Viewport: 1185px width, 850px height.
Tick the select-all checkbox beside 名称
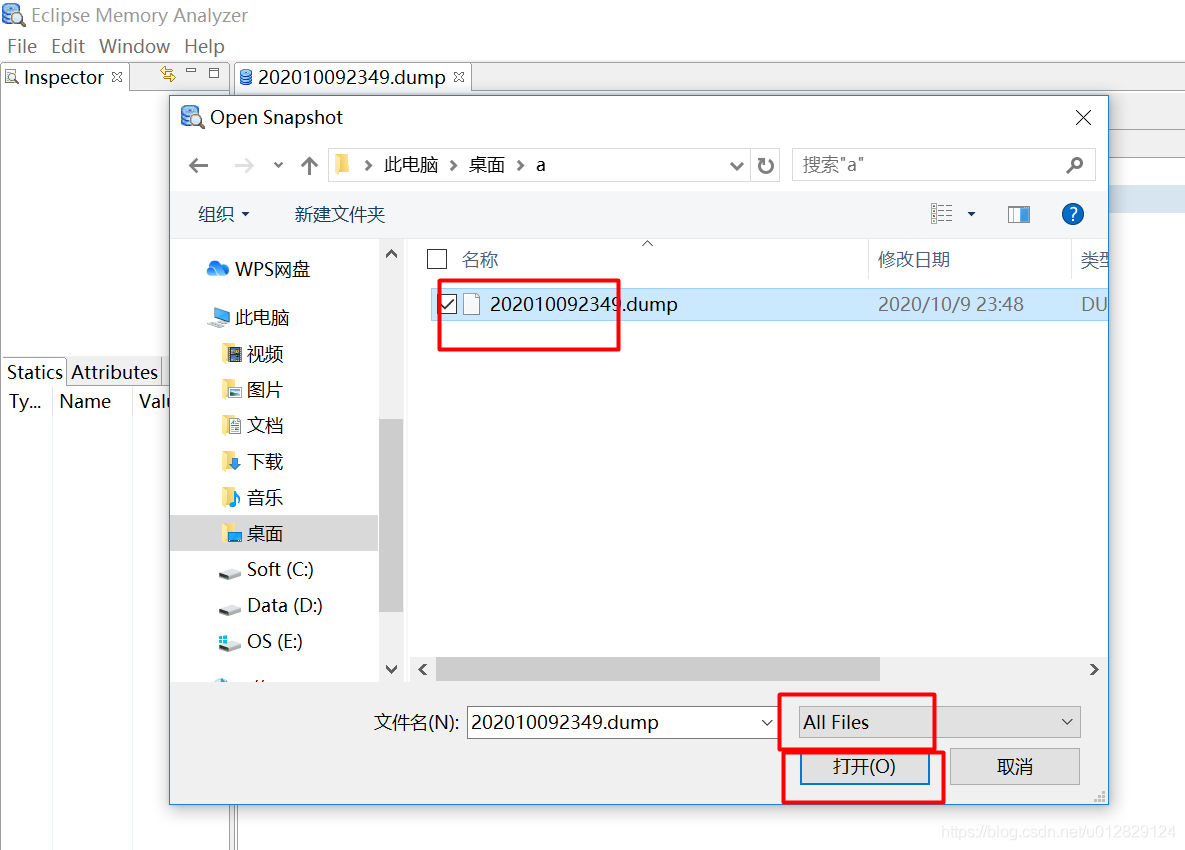[x=437, y=259]
